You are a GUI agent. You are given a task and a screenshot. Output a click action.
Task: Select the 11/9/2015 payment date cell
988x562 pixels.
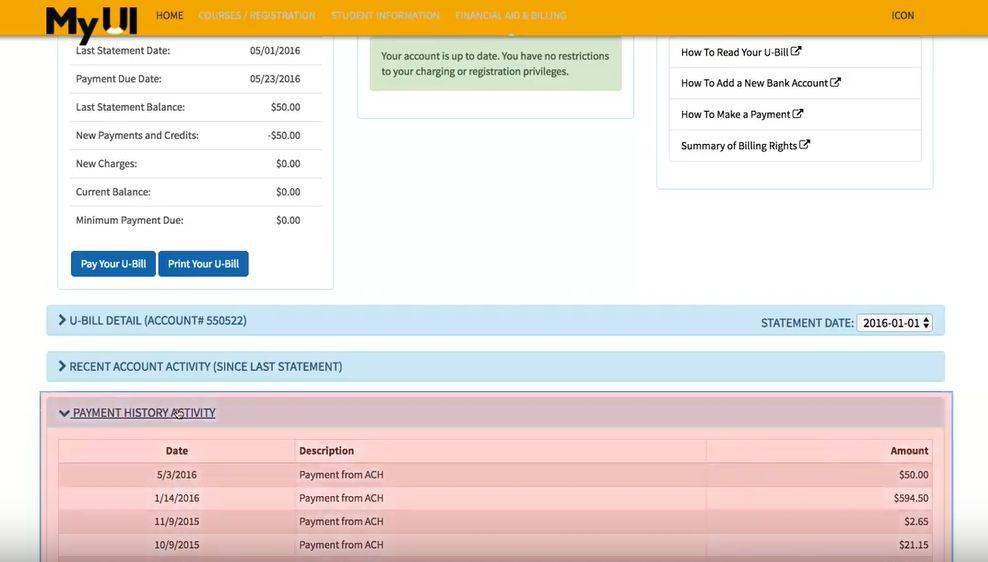pyautogui.click(x=176, y=522)
